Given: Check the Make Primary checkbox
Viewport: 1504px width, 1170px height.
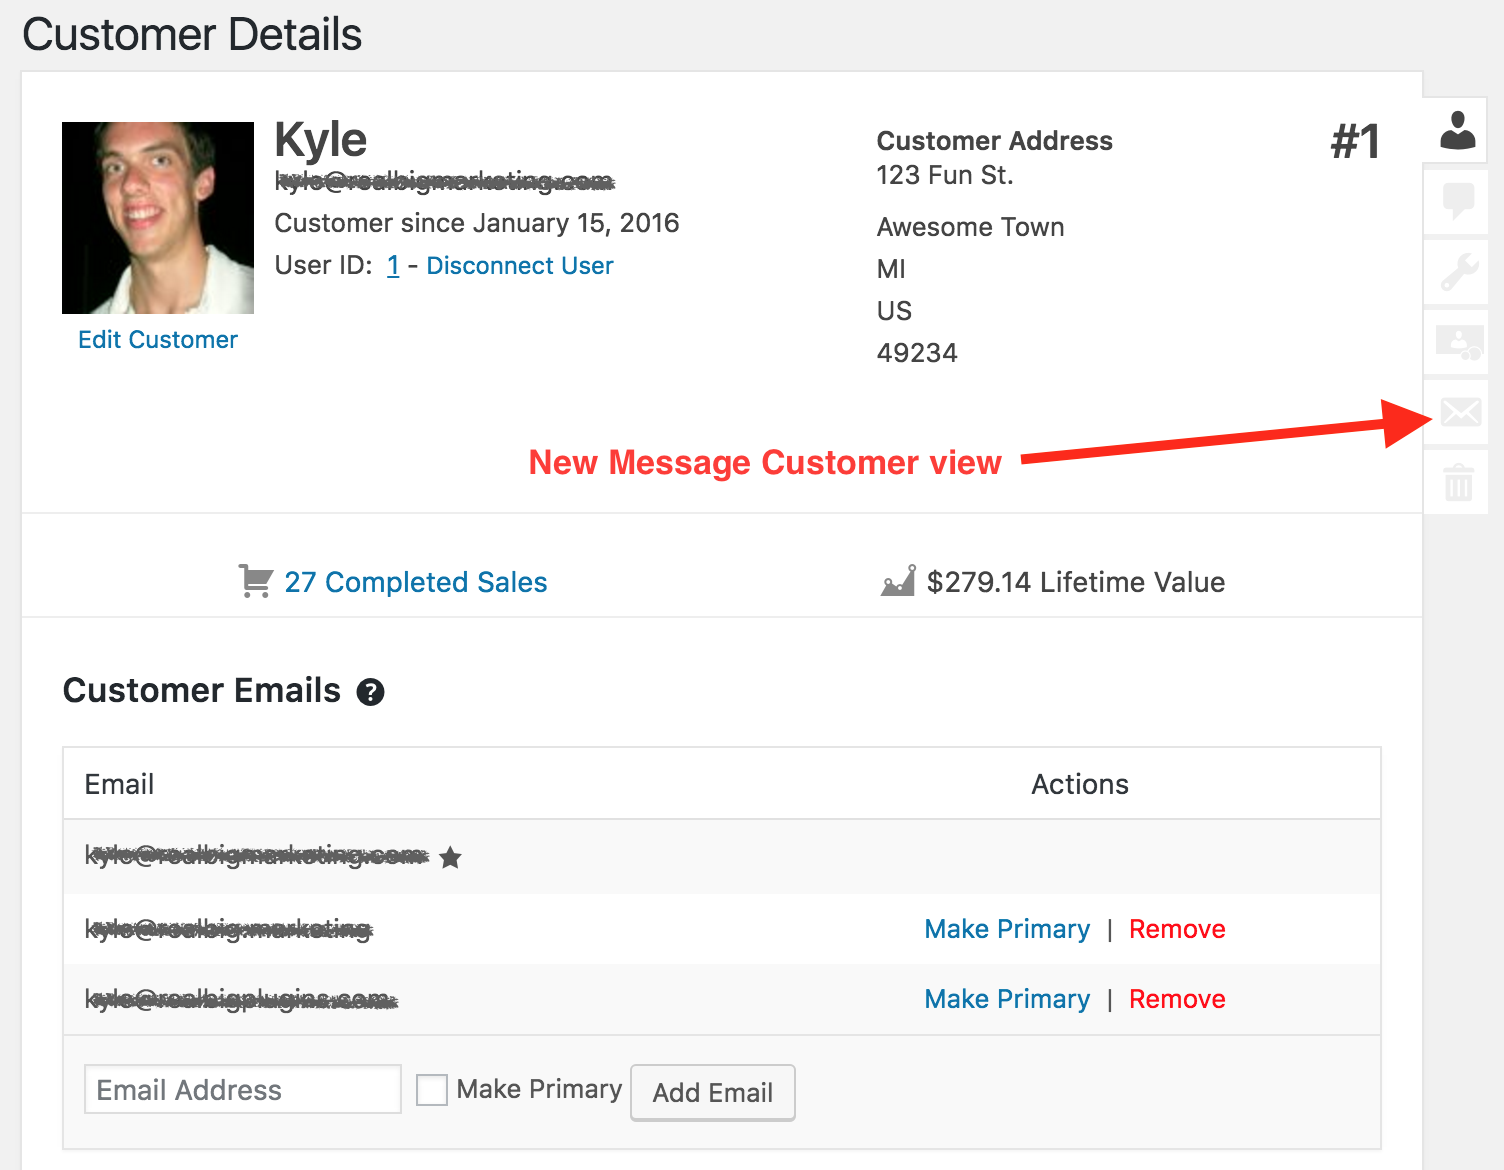Looking at the screenshot, I should [432, 1089].
